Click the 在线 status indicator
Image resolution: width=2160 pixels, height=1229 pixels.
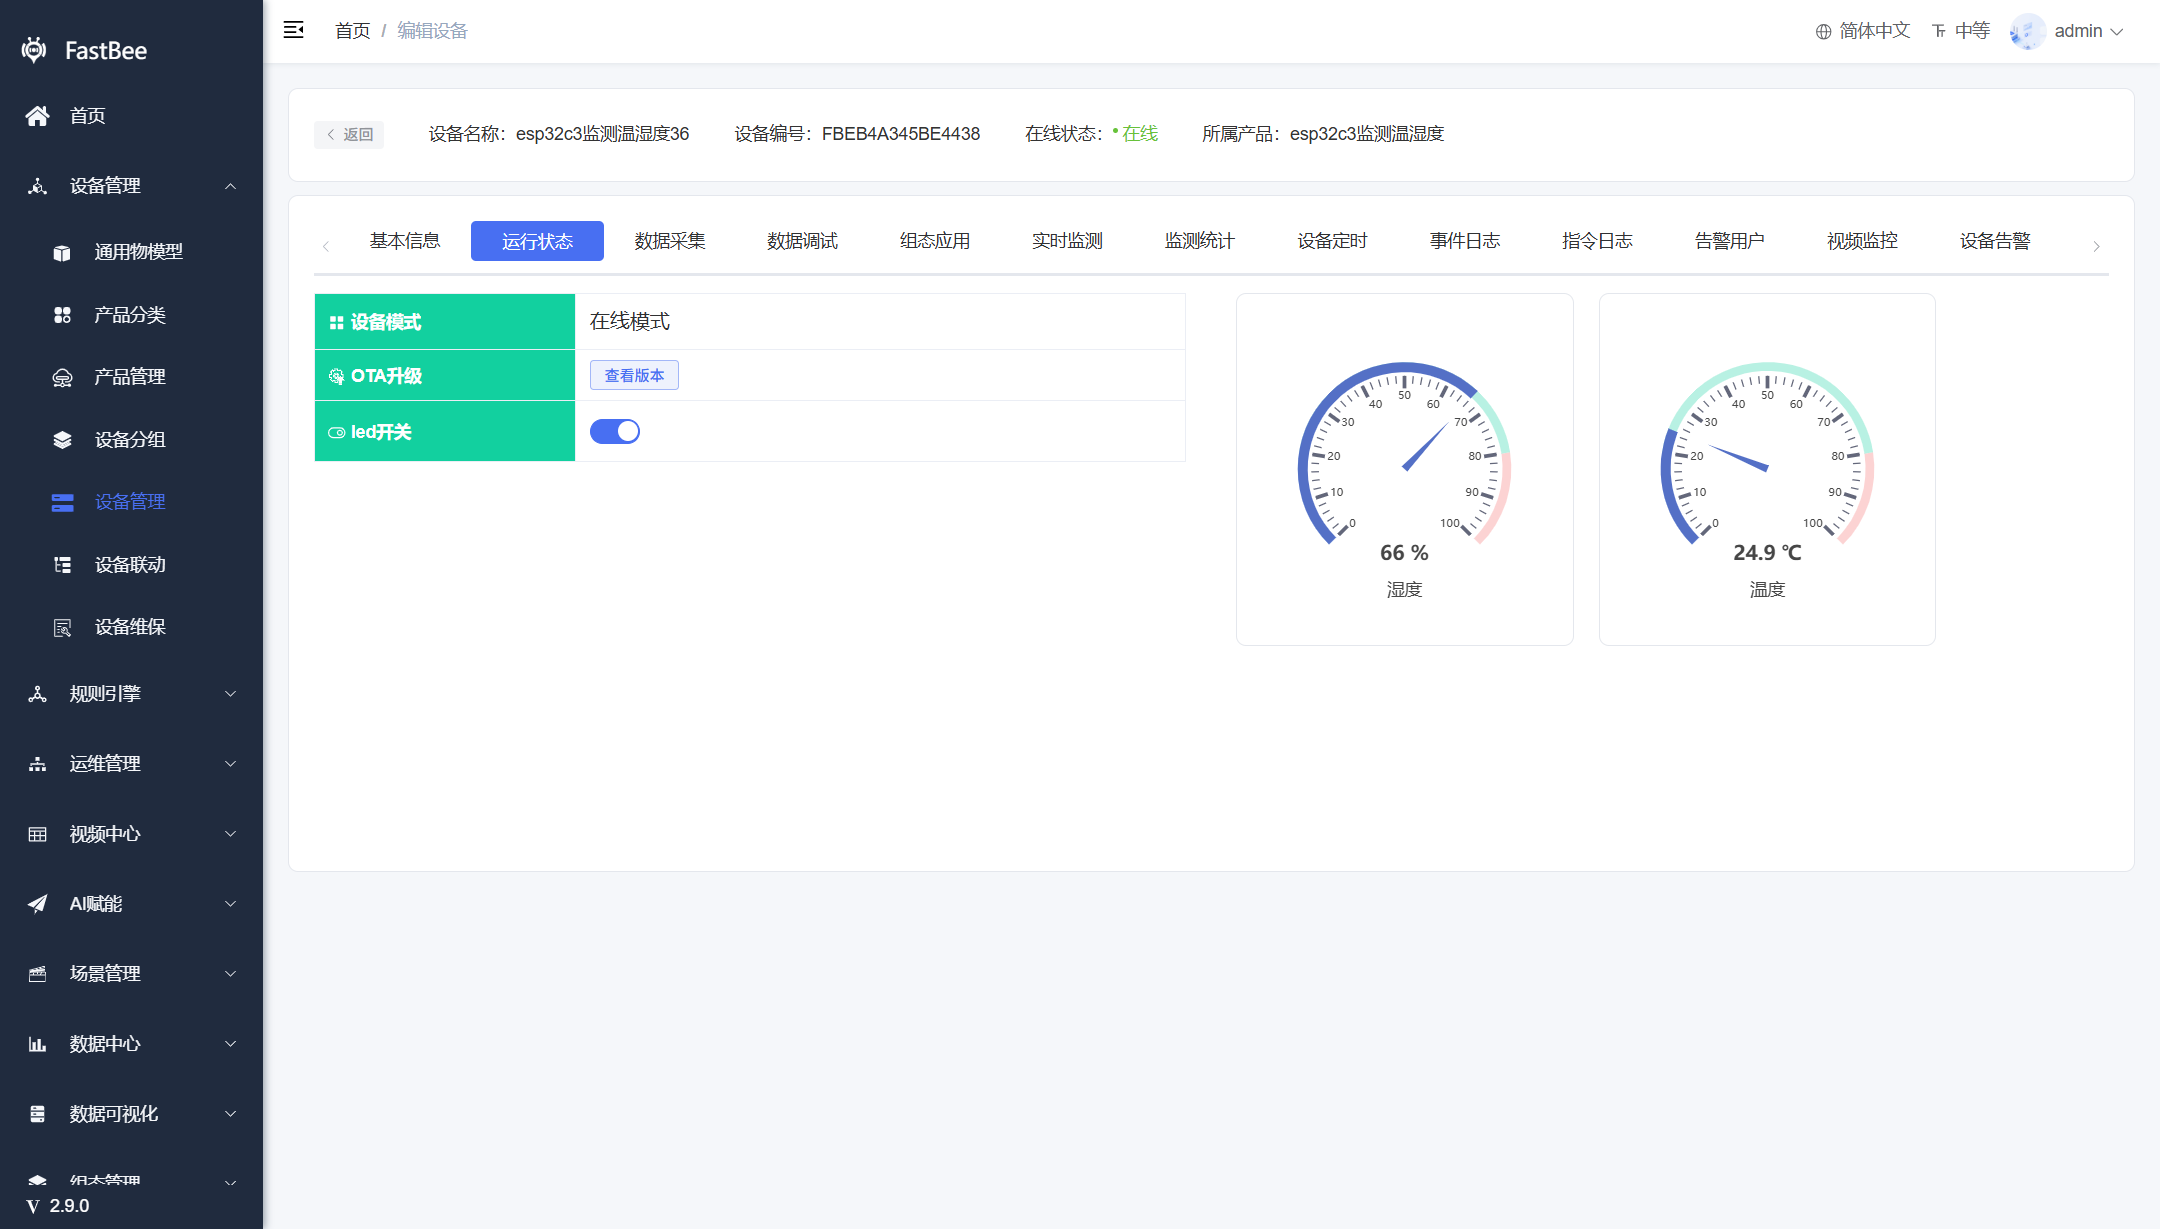tap(1135, 134)
